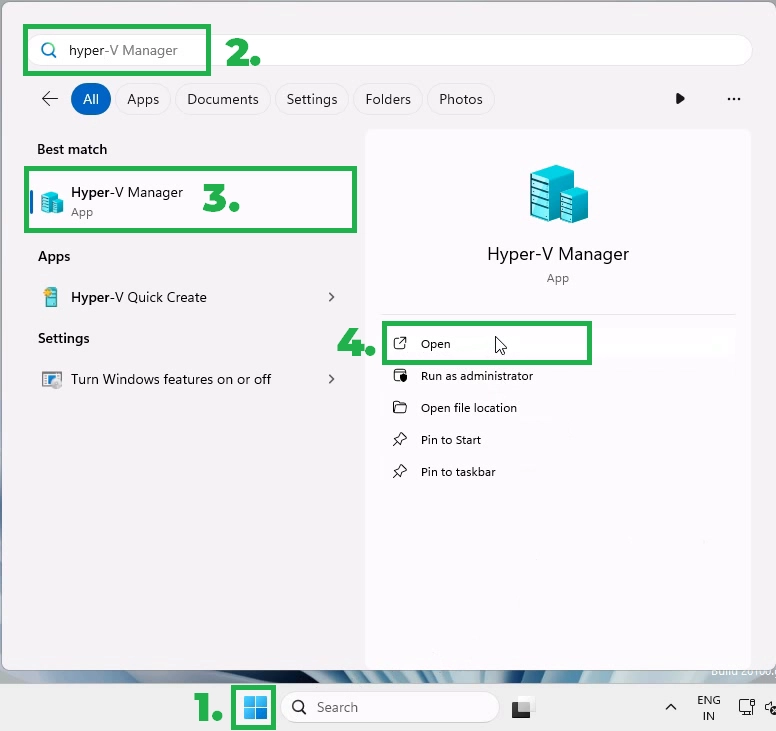Expand Turn Windows features on or off chevron
The image size is (776, 731).
click(332, 379)
